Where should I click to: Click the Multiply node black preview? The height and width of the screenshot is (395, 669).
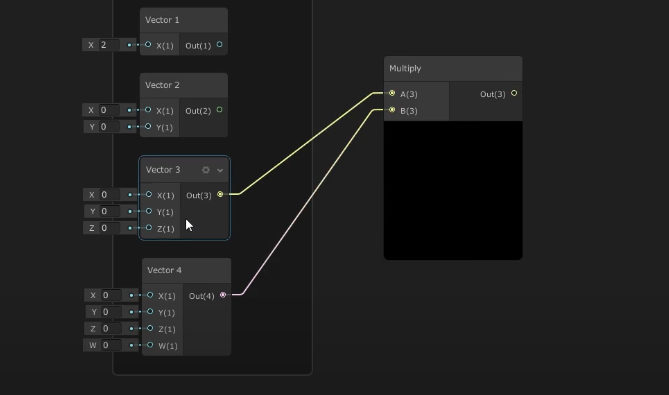453,190
